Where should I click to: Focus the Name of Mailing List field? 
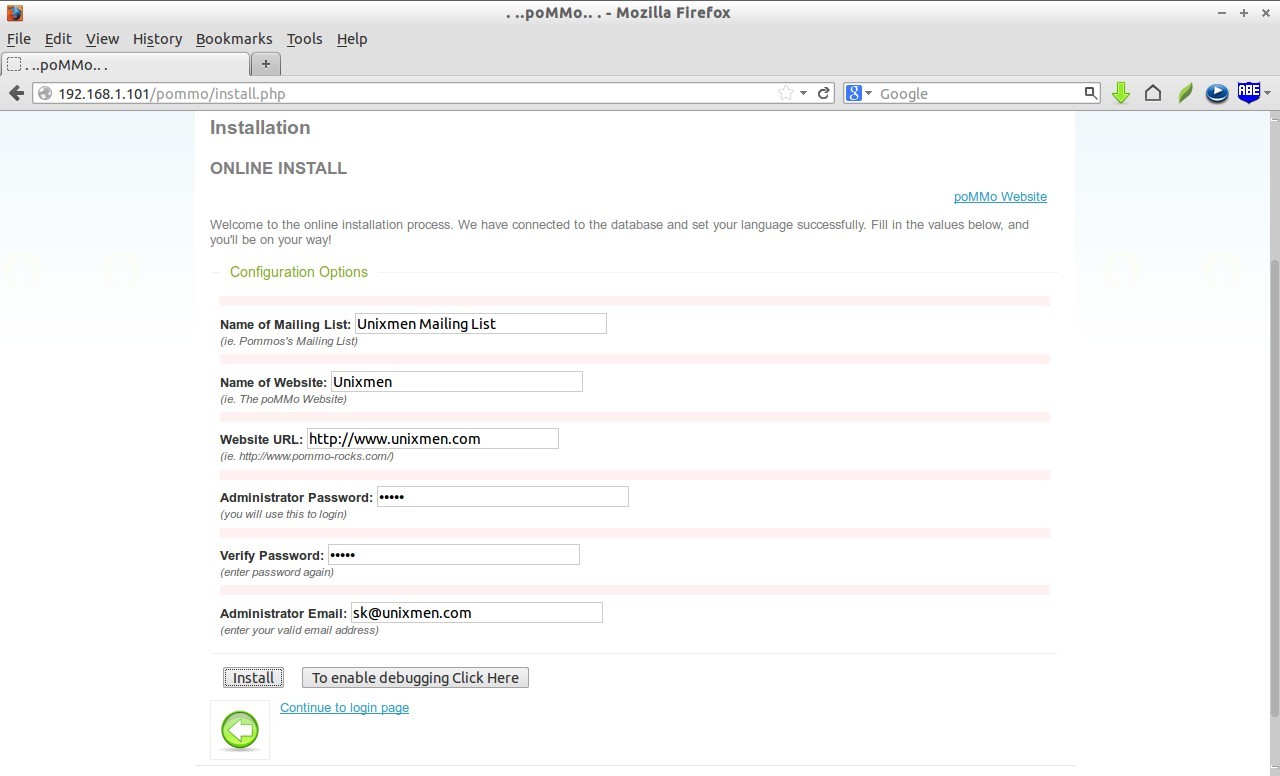tap(480, 323)
